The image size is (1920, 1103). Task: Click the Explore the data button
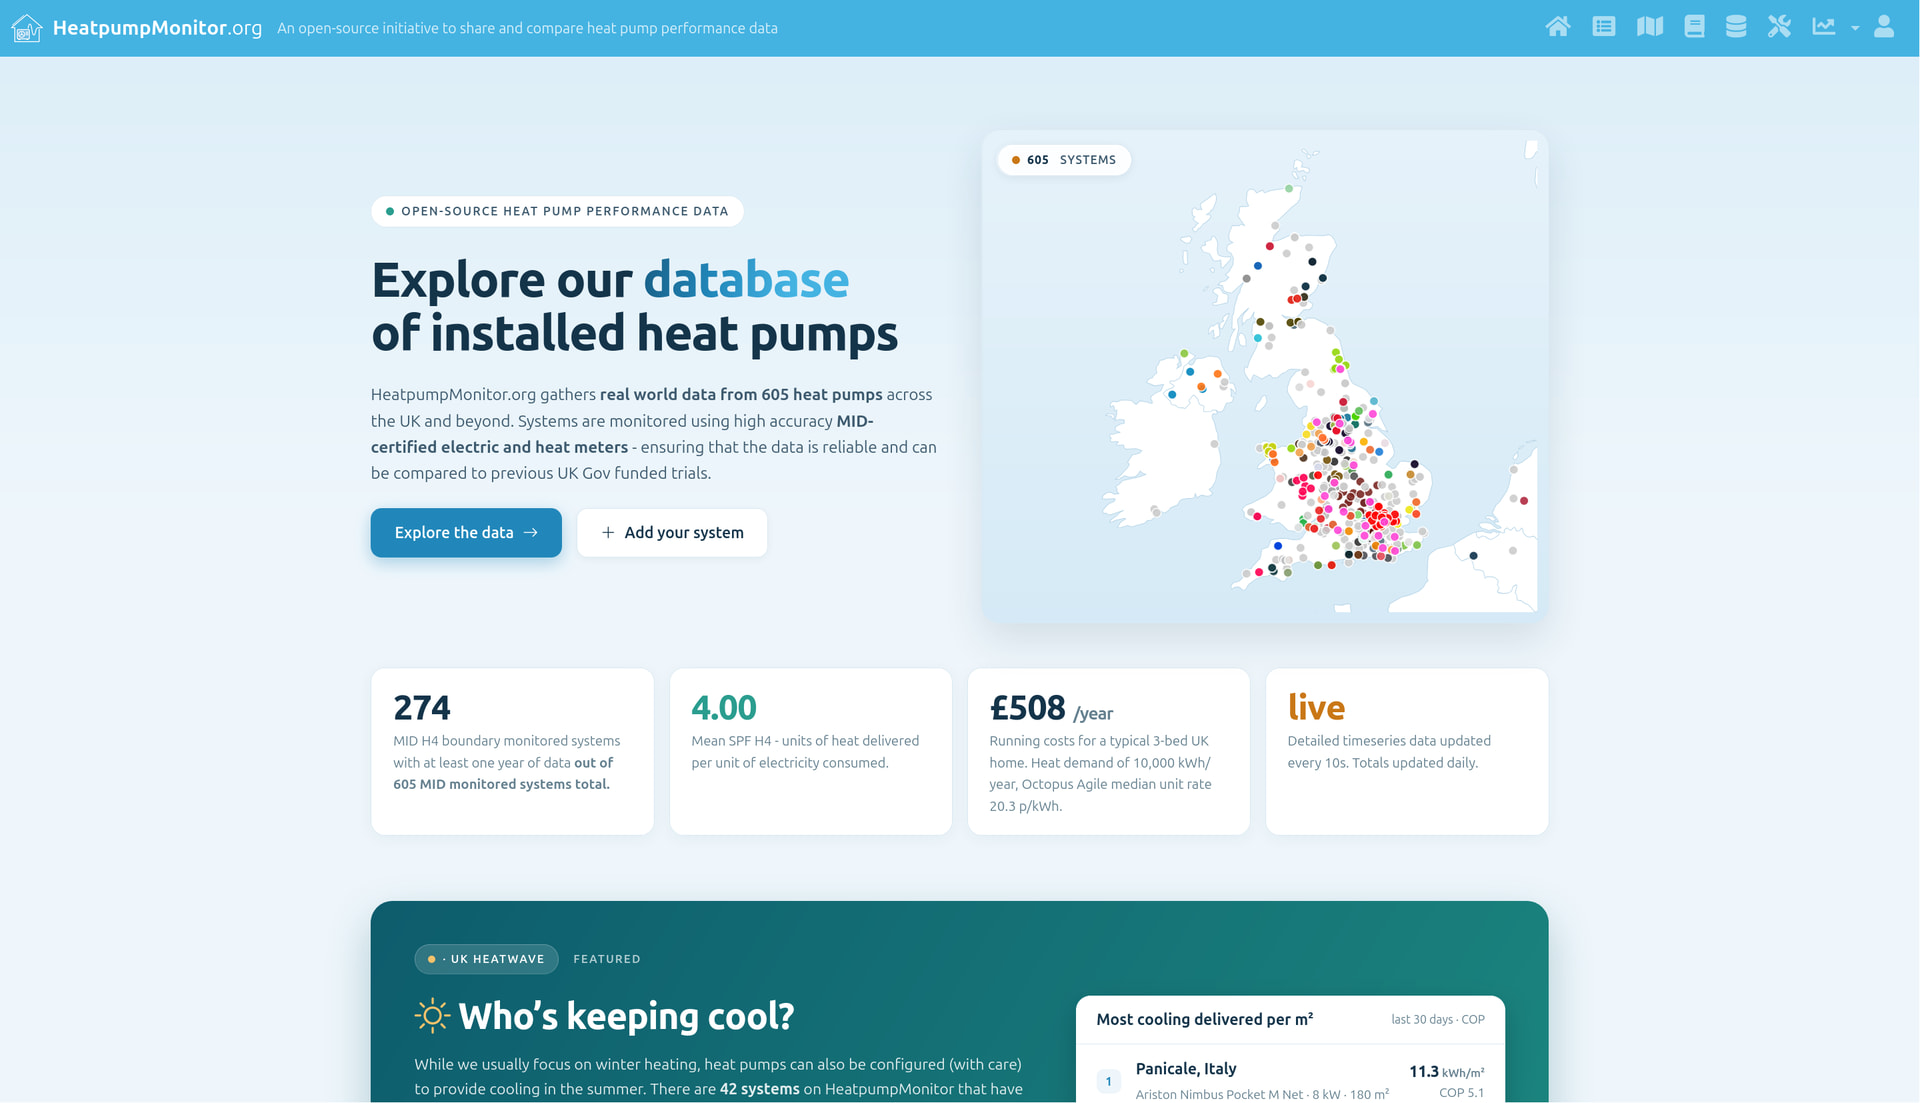point(466,533)
